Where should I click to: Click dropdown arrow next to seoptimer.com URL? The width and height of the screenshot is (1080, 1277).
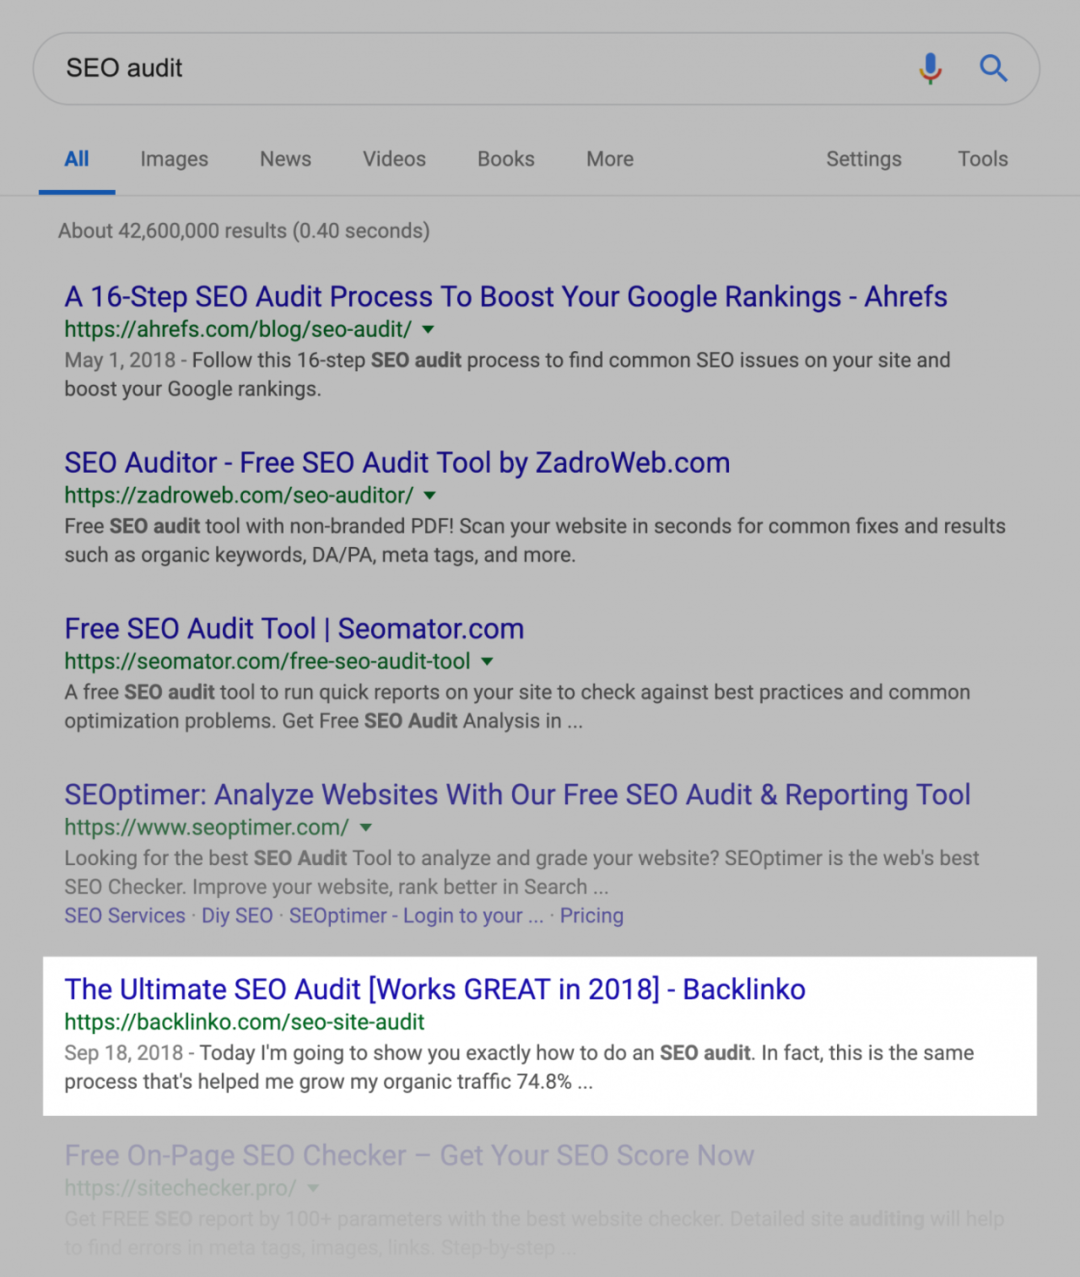(366, 827)
